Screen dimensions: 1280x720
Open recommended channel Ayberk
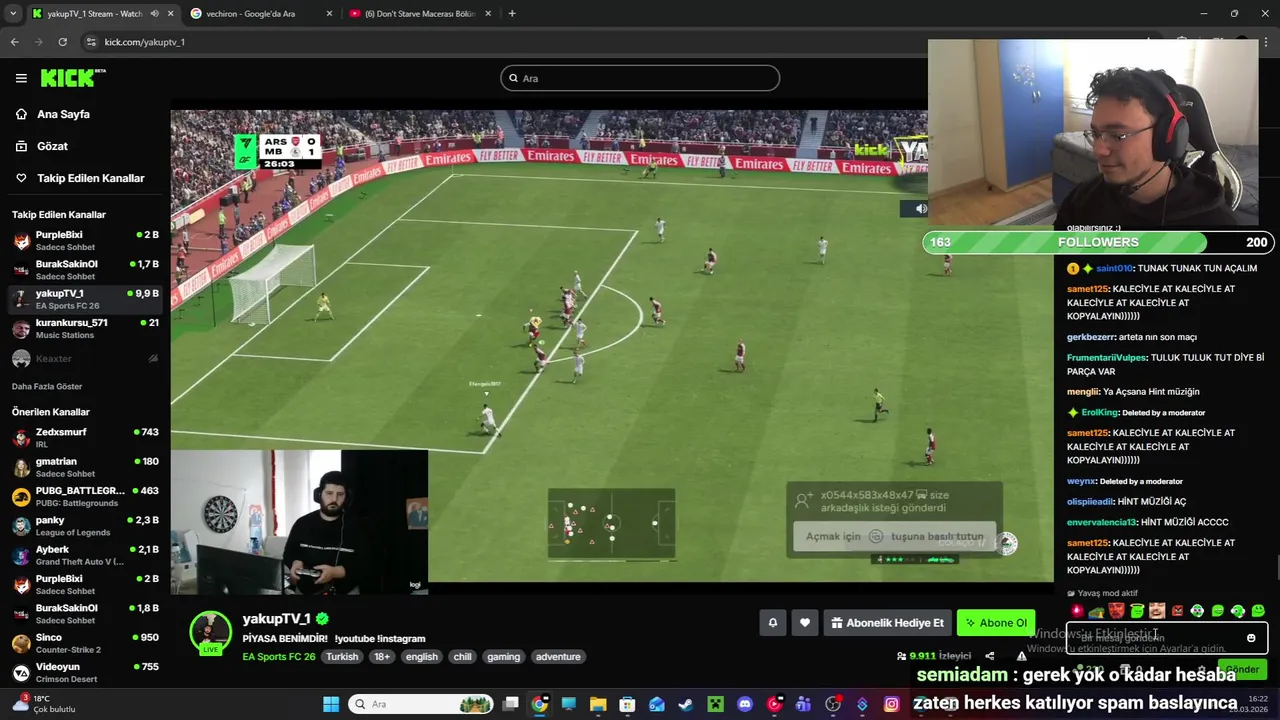85,555
